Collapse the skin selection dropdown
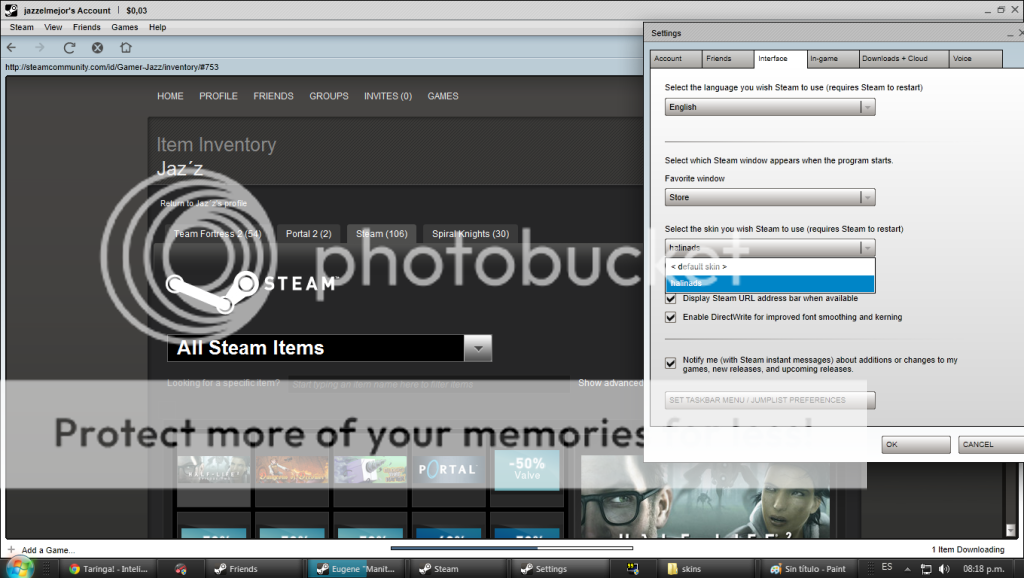Screen dimensions: 1024x578 click(770, 248)
